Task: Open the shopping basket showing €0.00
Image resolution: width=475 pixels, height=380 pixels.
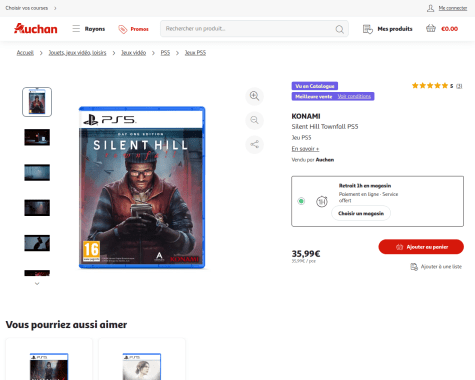Action: pyautogui.click(x=442, y=29)
